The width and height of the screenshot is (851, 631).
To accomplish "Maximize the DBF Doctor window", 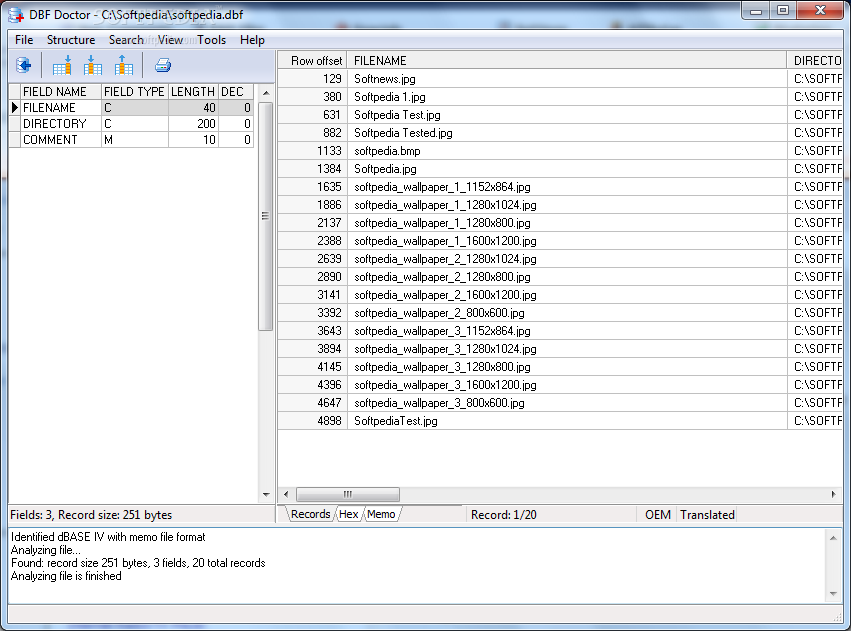I will click(x=783, y=10).
